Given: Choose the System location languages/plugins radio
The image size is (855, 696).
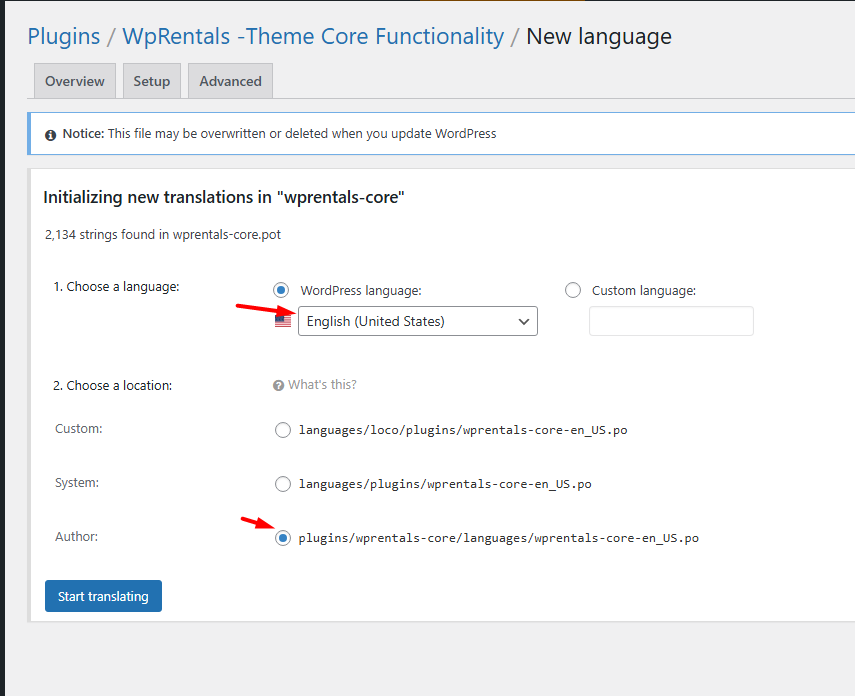Looking at the screenshot, I should click(282, 484).
